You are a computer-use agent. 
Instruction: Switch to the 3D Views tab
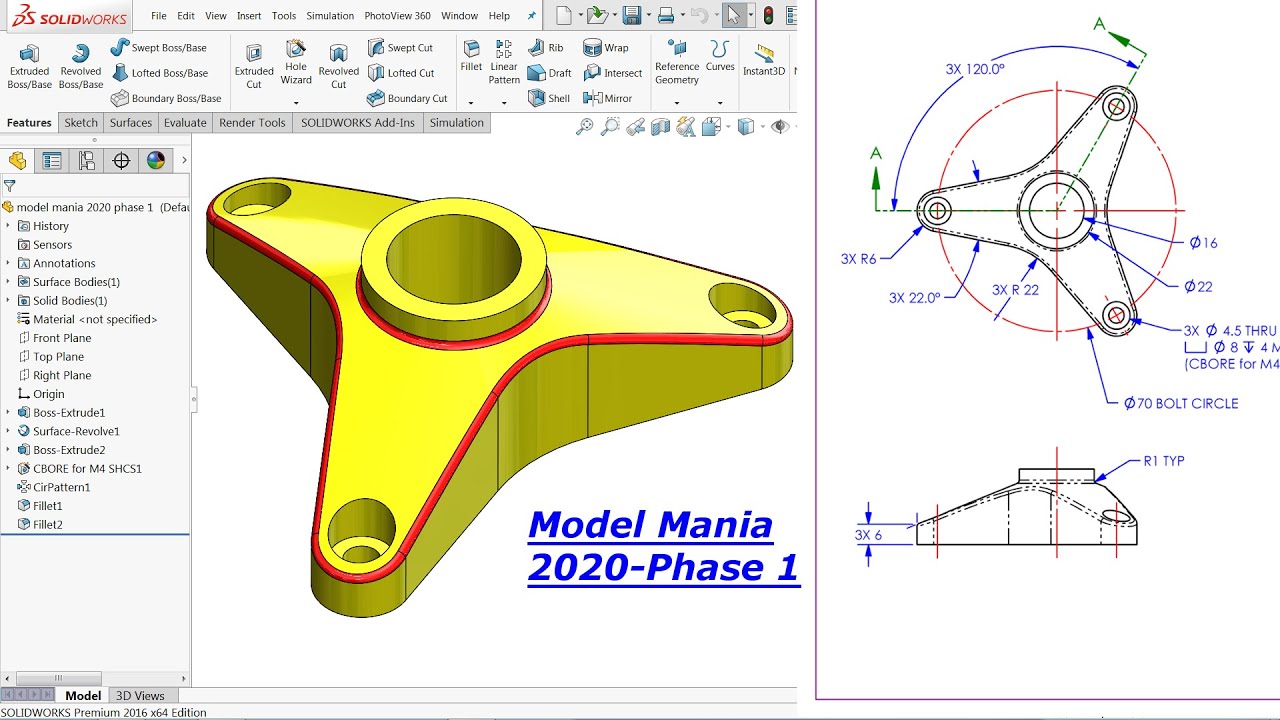pyautogui.click(x=140, y=696)
